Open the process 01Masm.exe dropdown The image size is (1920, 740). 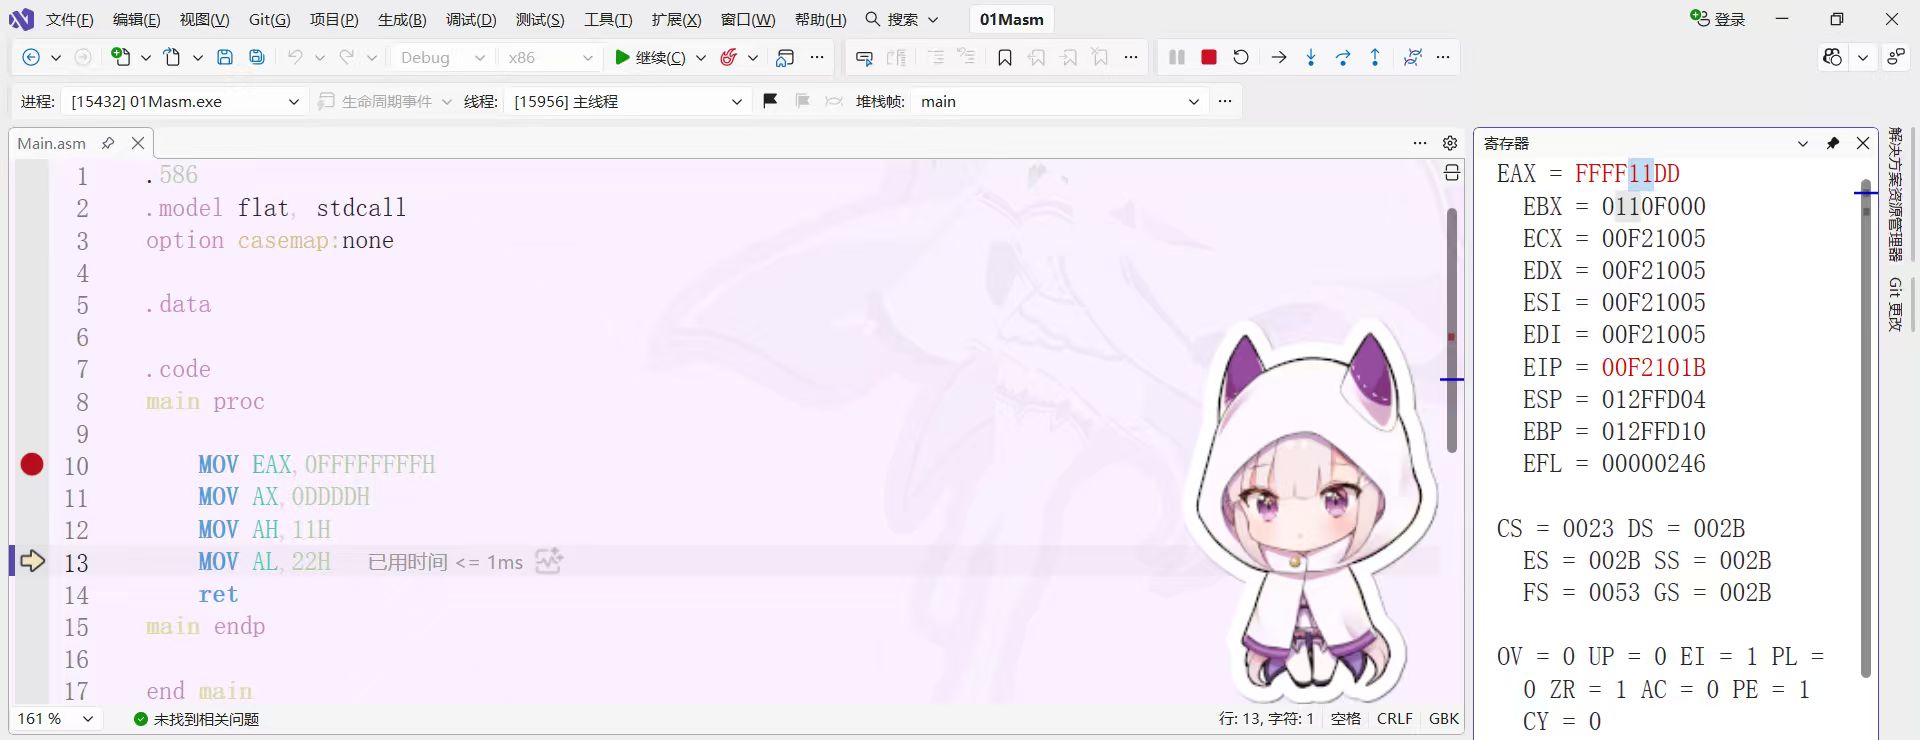(182, 101)
